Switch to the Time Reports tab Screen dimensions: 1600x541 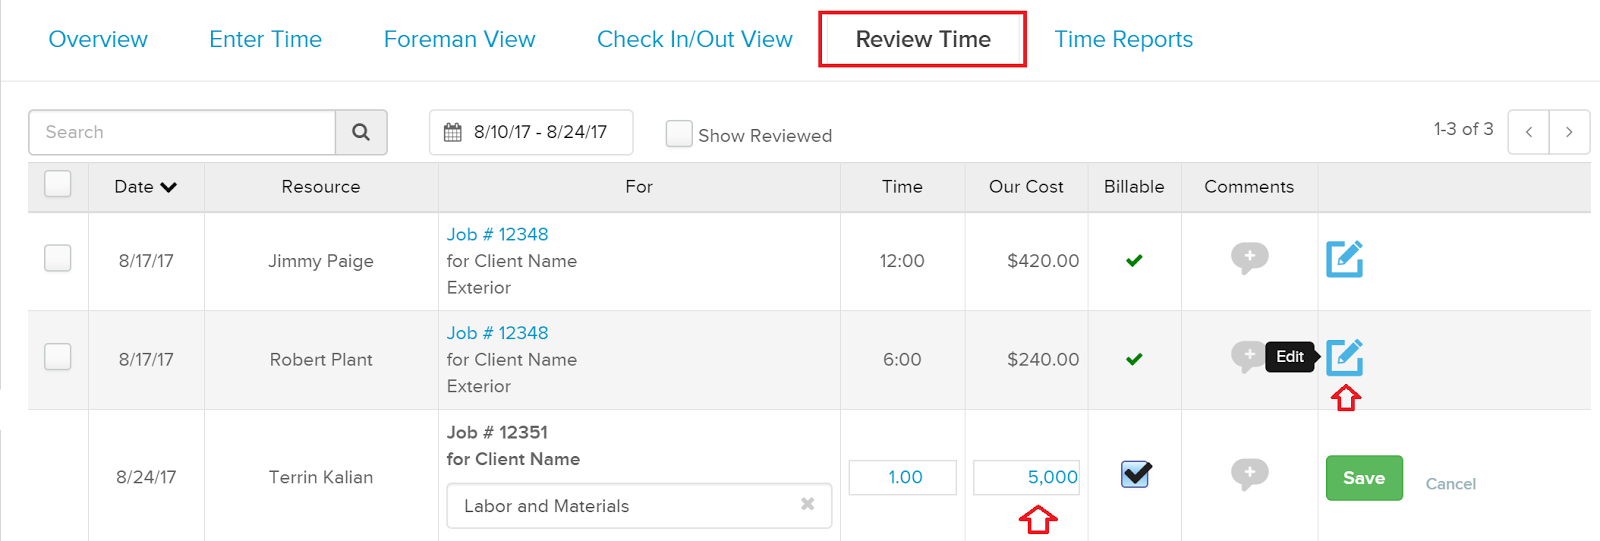1123,39
